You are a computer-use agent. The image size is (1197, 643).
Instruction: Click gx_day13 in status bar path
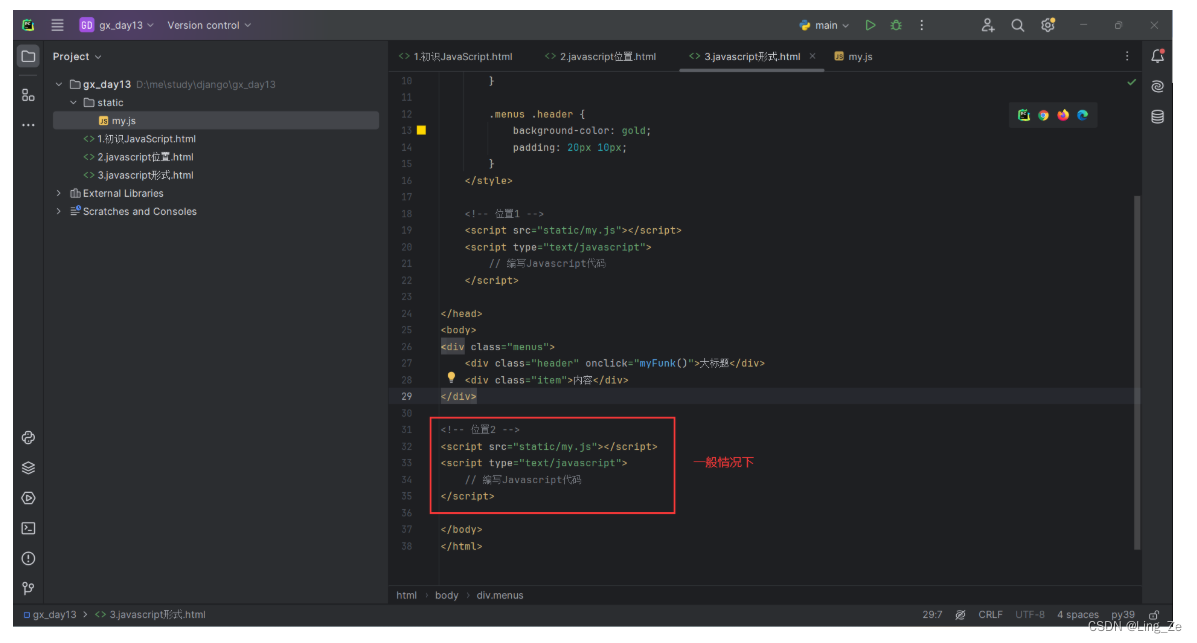50,615
